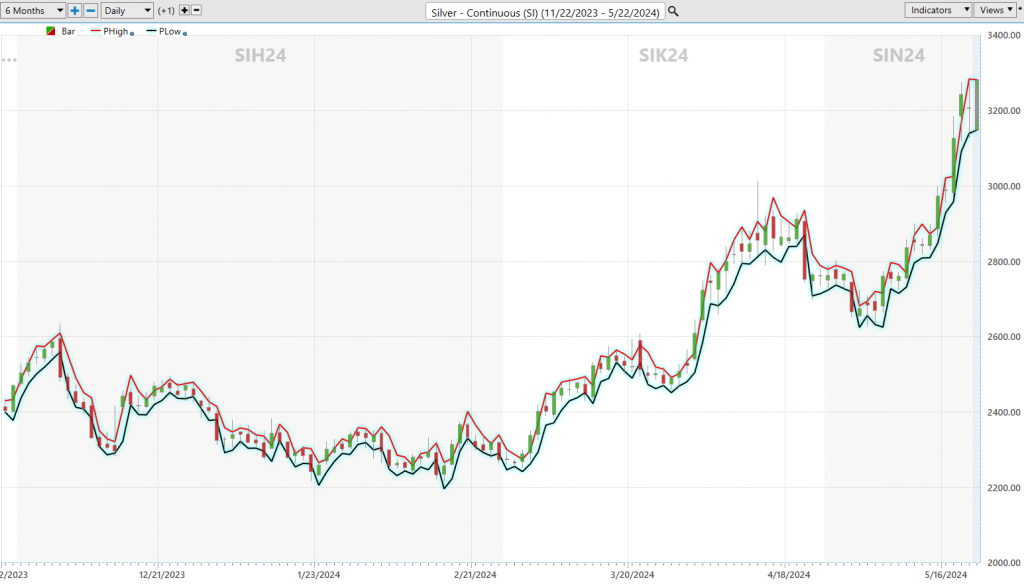Expand the Indicators dropdown
Viewport: 1024px width, 584px height.
click(939, 10)
